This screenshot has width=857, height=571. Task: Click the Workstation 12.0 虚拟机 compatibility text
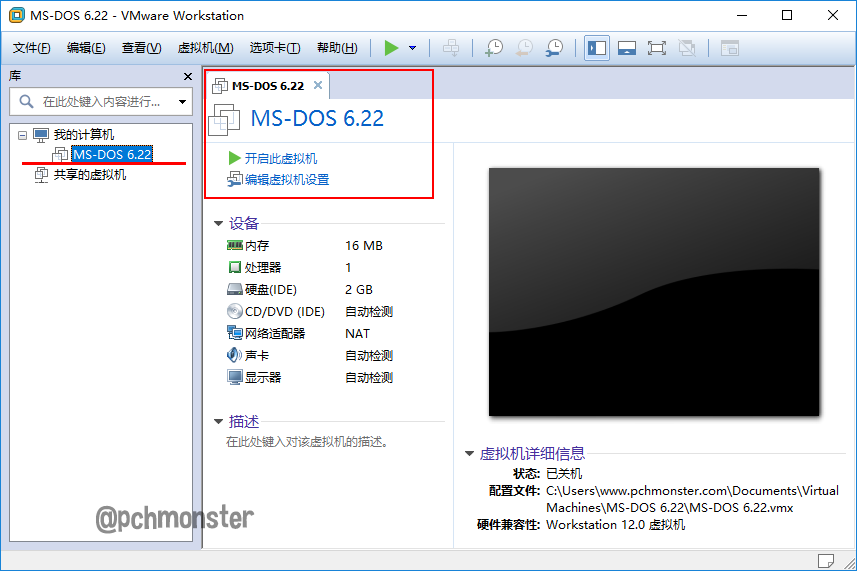(615, 525)
